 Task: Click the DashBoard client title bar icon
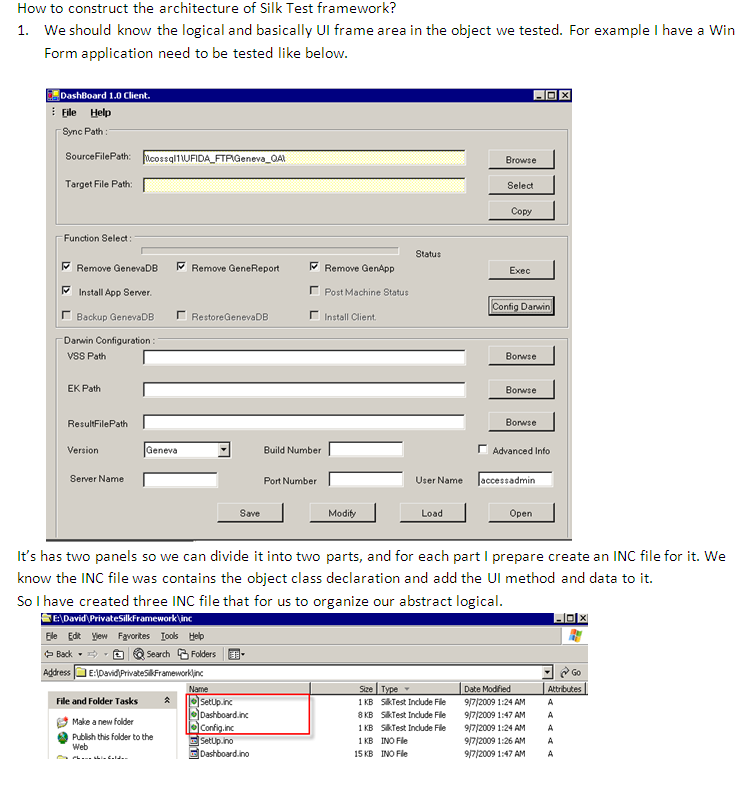(53, 95)
